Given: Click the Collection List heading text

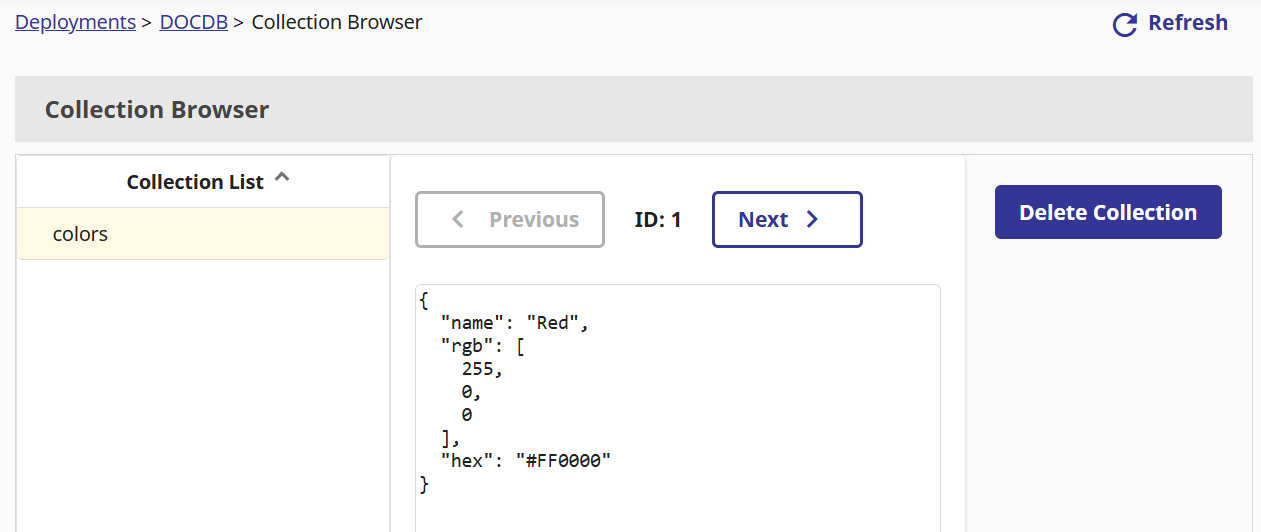Looking at the screenshot, I should point(195,182).
